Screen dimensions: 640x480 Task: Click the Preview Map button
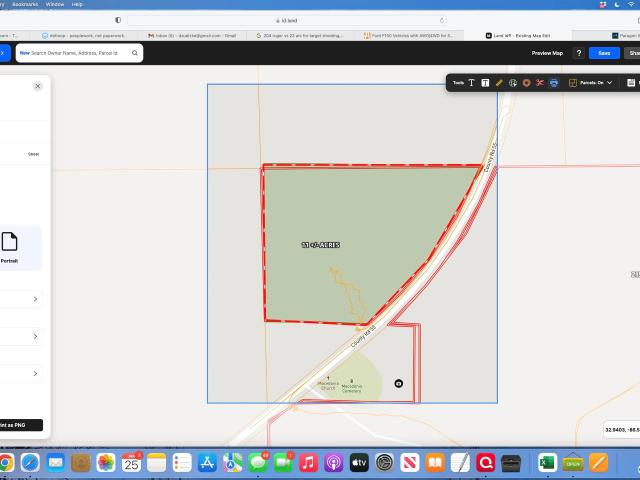click(x=547, y=53)
